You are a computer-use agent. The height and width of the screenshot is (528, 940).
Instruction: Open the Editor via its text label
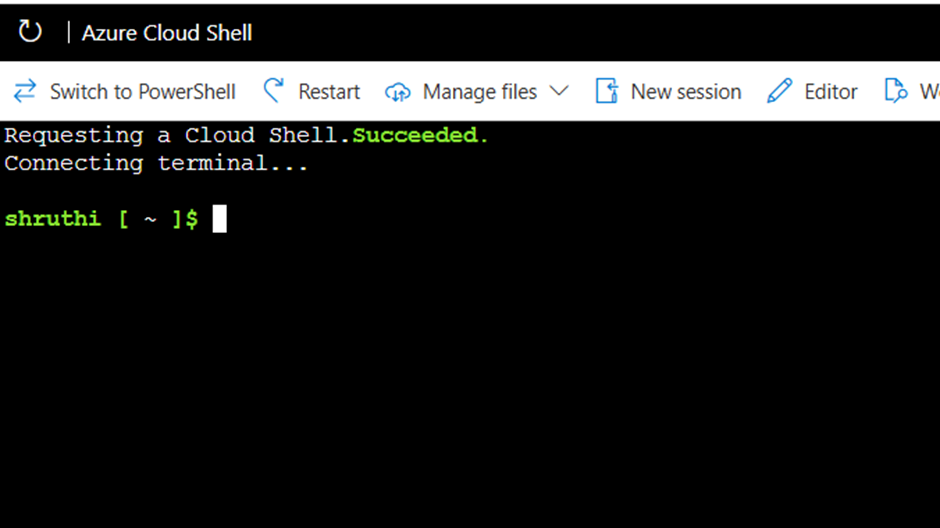pos(831,92)
